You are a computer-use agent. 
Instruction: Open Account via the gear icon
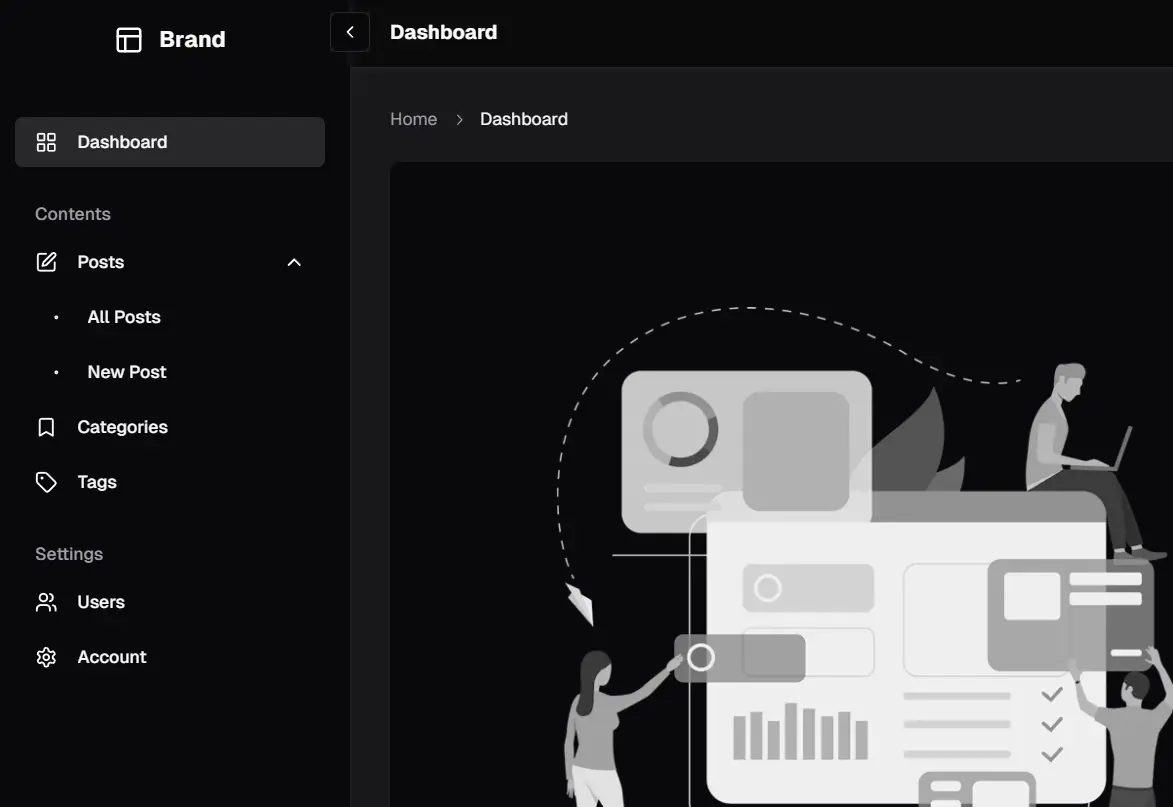point(46,656)
